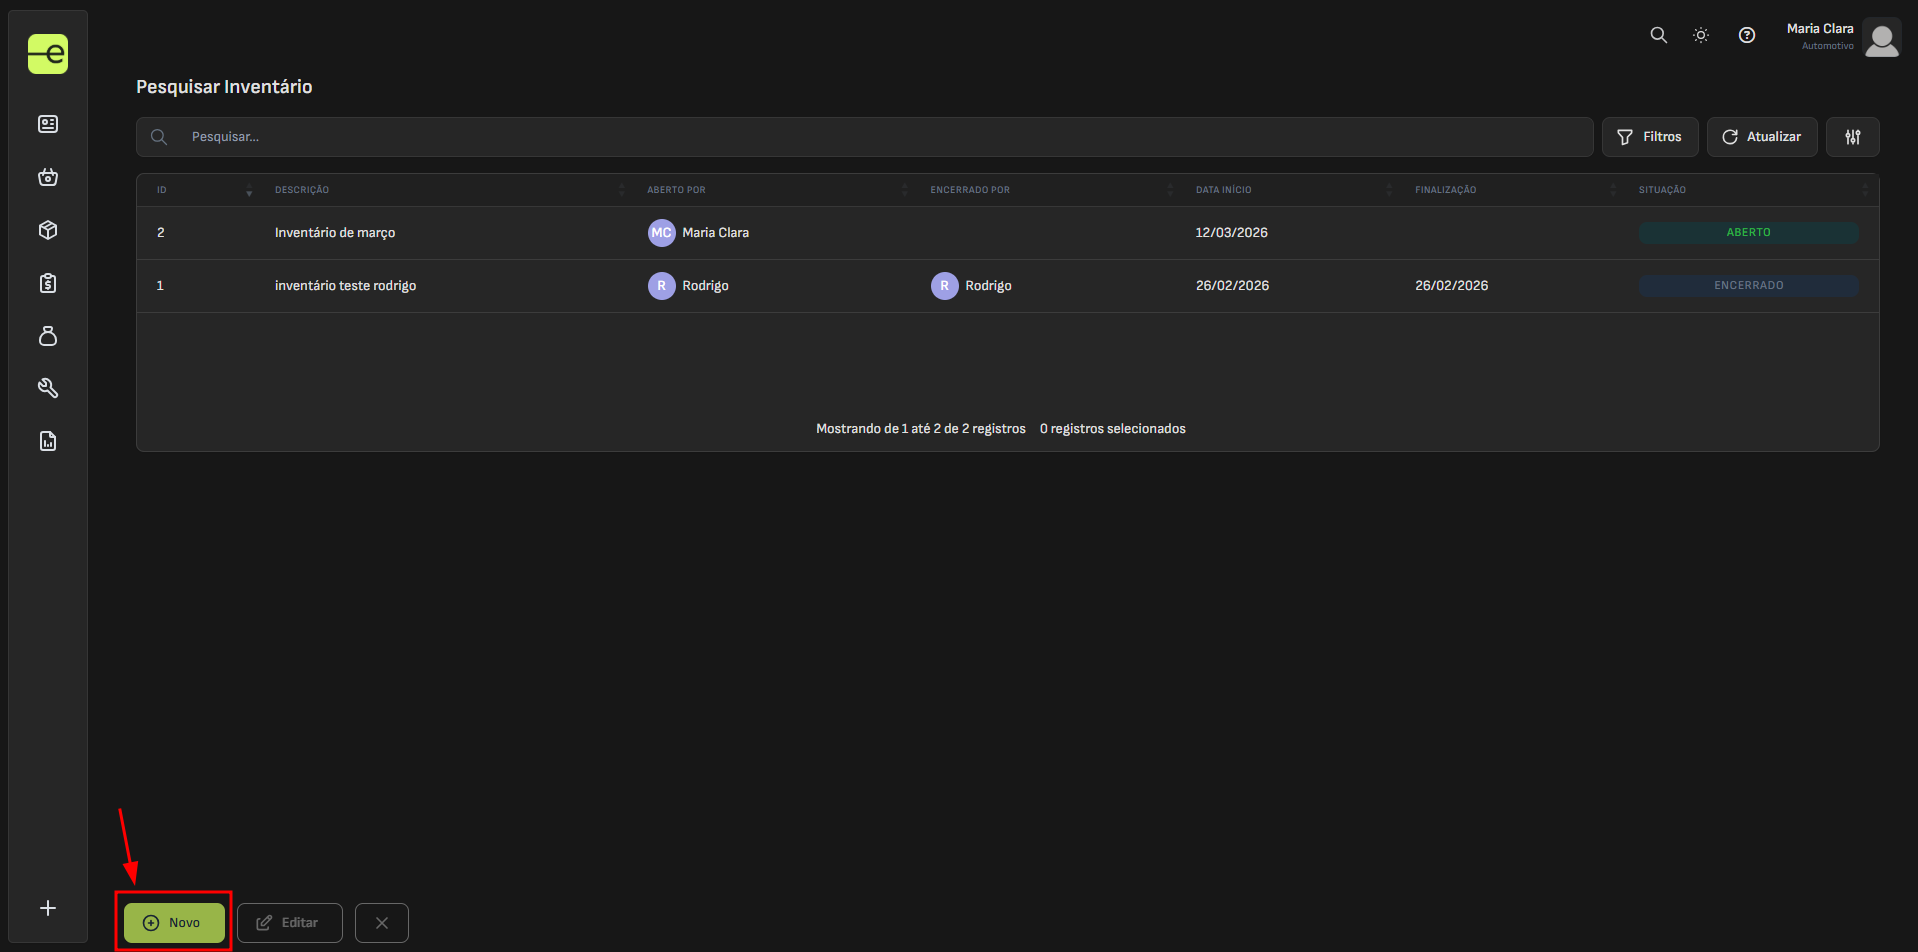This screenshot has height=952, width=1918.
Task: Click the X cancel button beside Editar
Action: (381, 922)
